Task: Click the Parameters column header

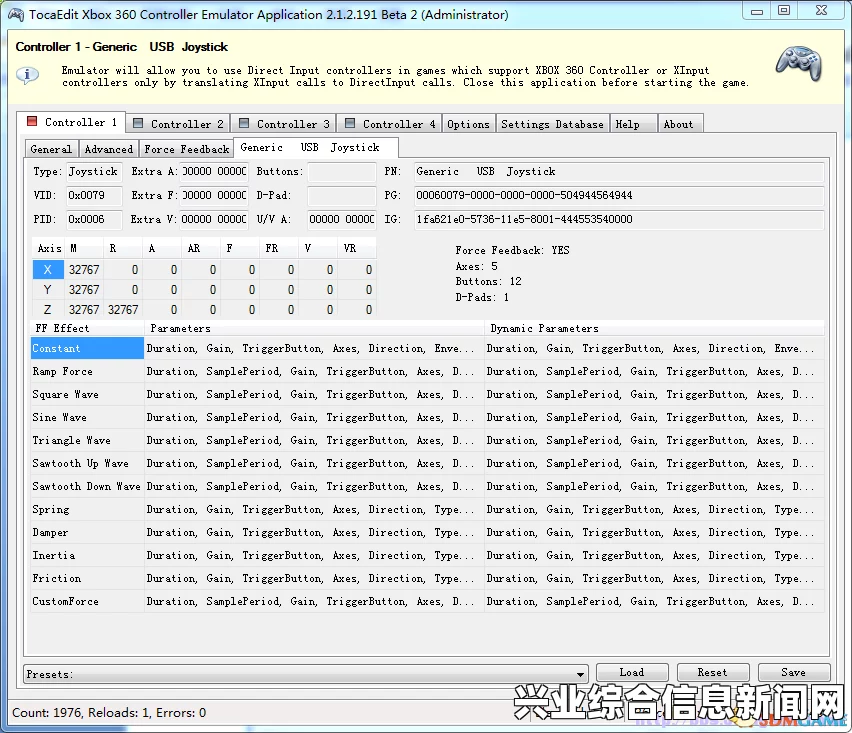Action: click(314, 328)
